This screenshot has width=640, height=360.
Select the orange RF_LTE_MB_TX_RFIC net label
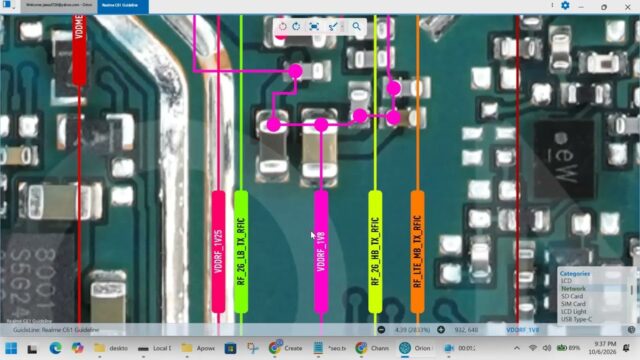click(x=417, y=251)
